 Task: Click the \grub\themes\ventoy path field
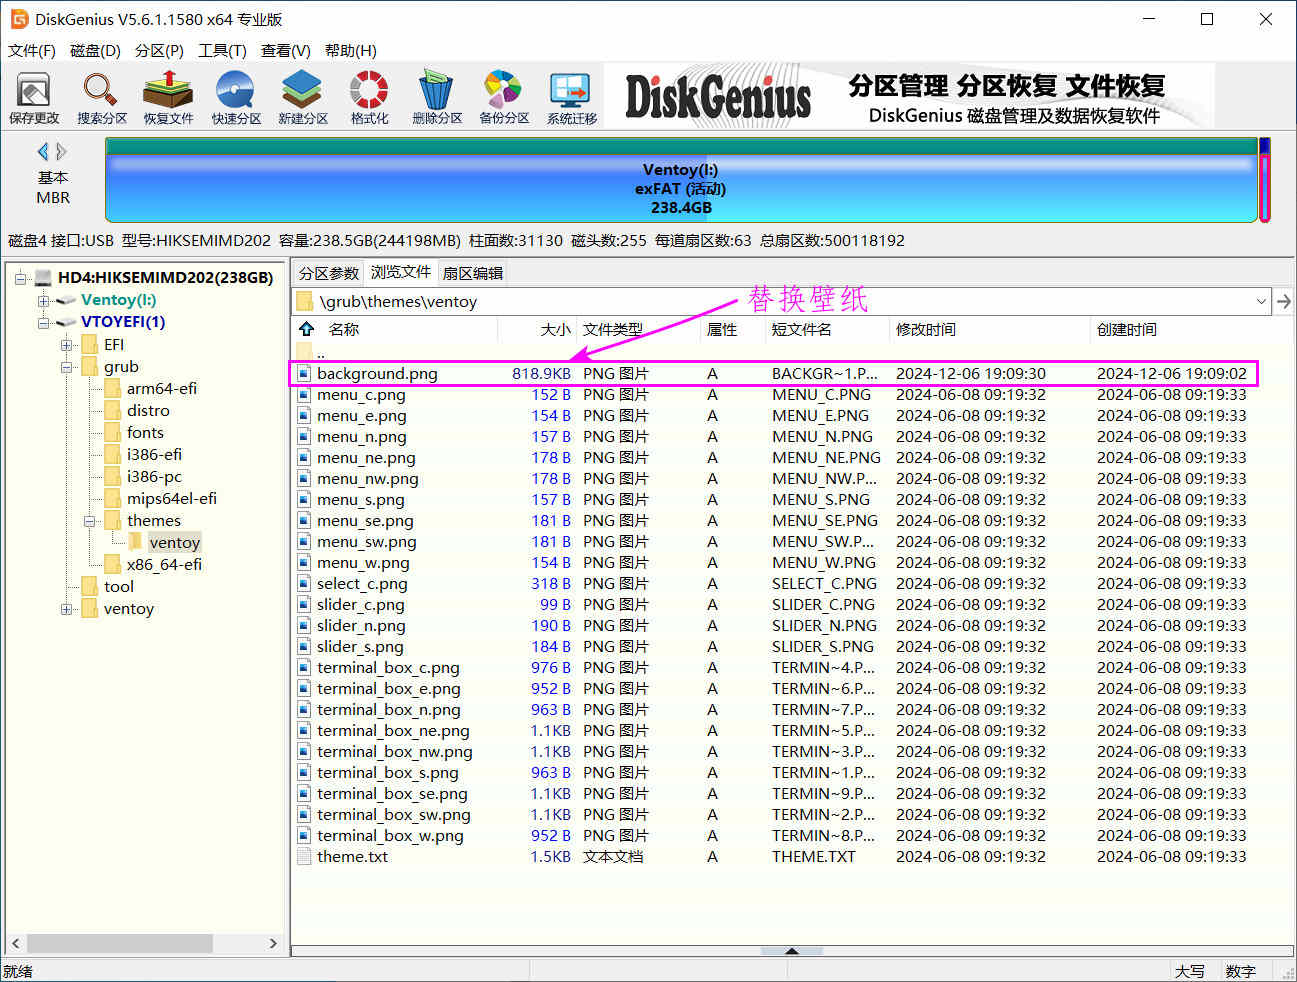point(781,301)
